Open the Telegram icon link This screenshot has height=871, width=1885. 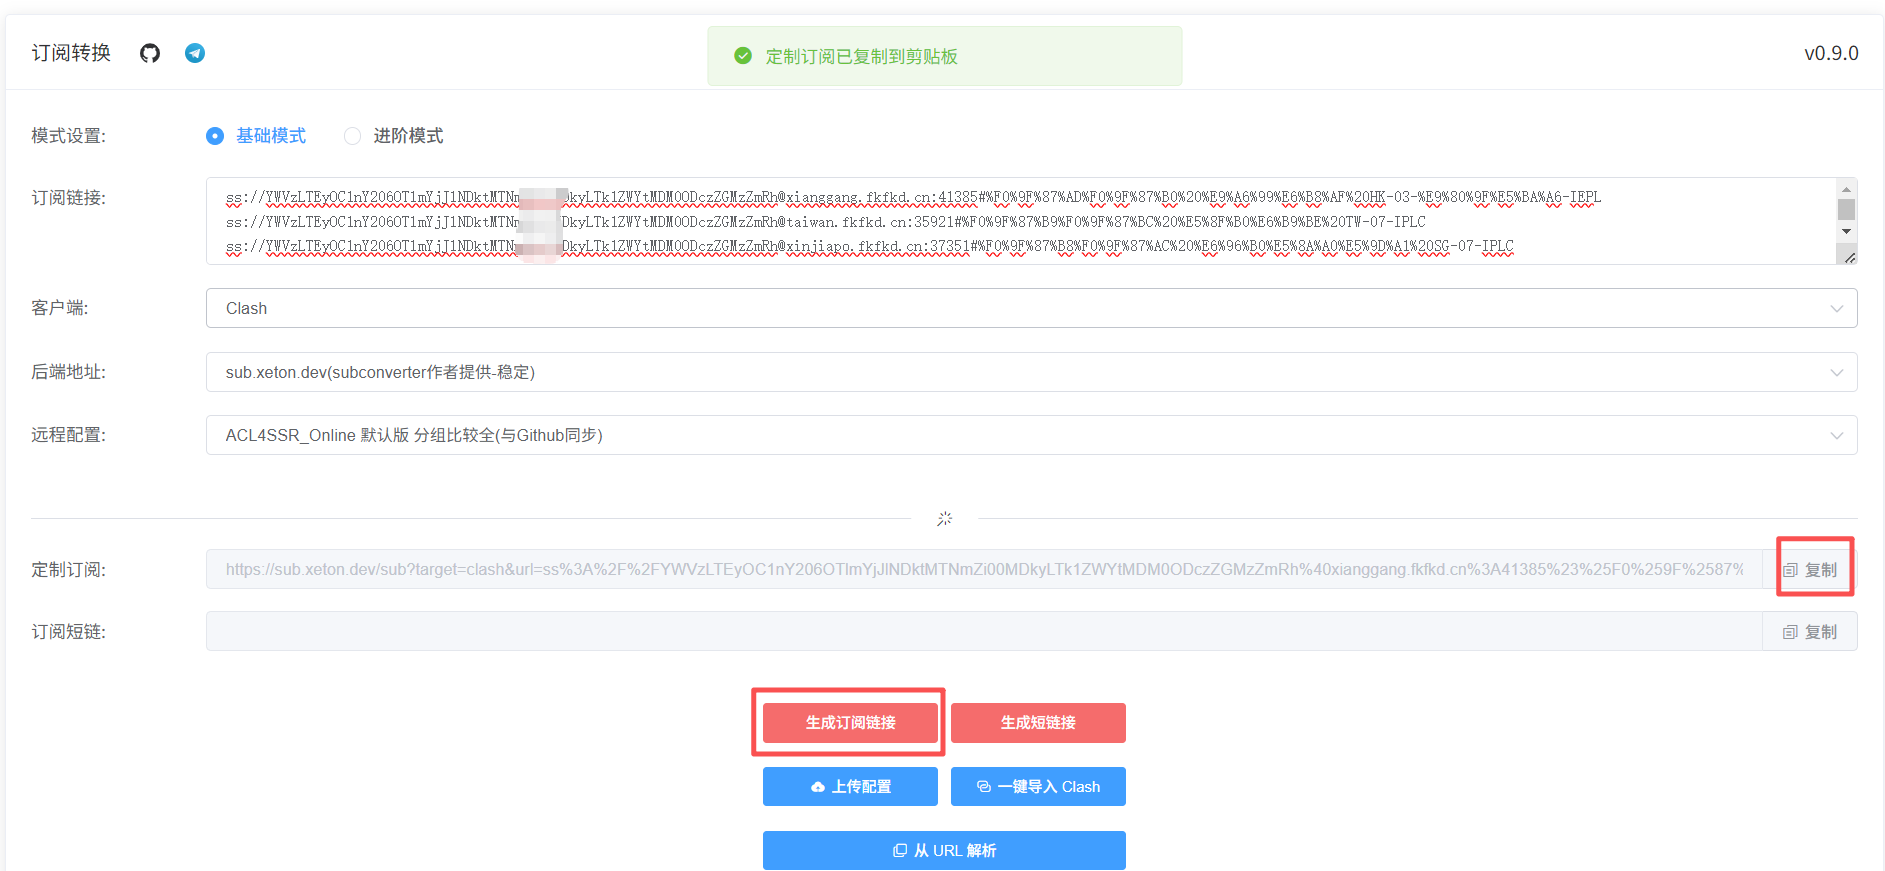point(195,53)
